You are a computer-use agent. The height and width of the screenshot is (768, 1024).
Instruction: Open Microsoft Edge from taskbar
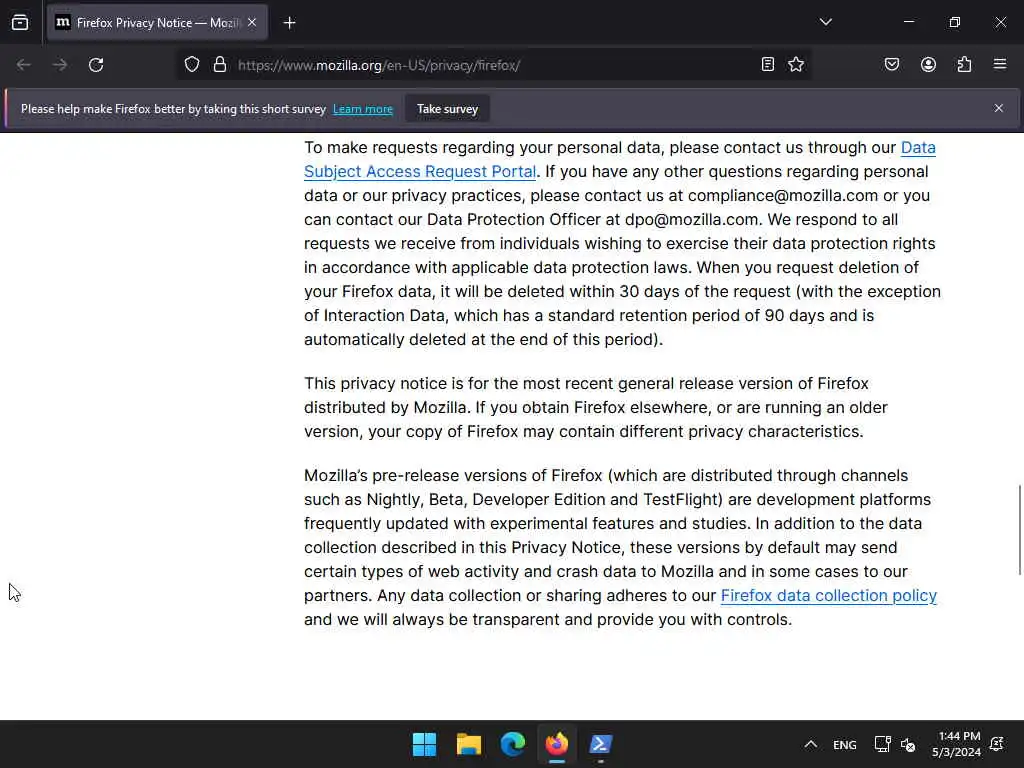coord(513,744)
